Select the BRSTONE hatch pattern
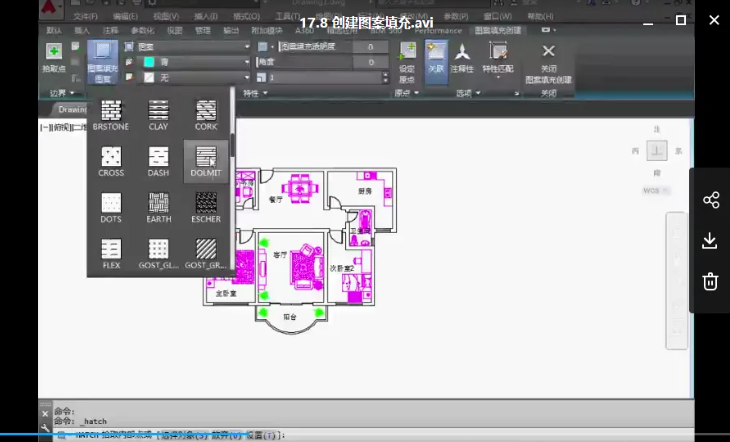The image size is (730, 442). [x=111, y=115]
